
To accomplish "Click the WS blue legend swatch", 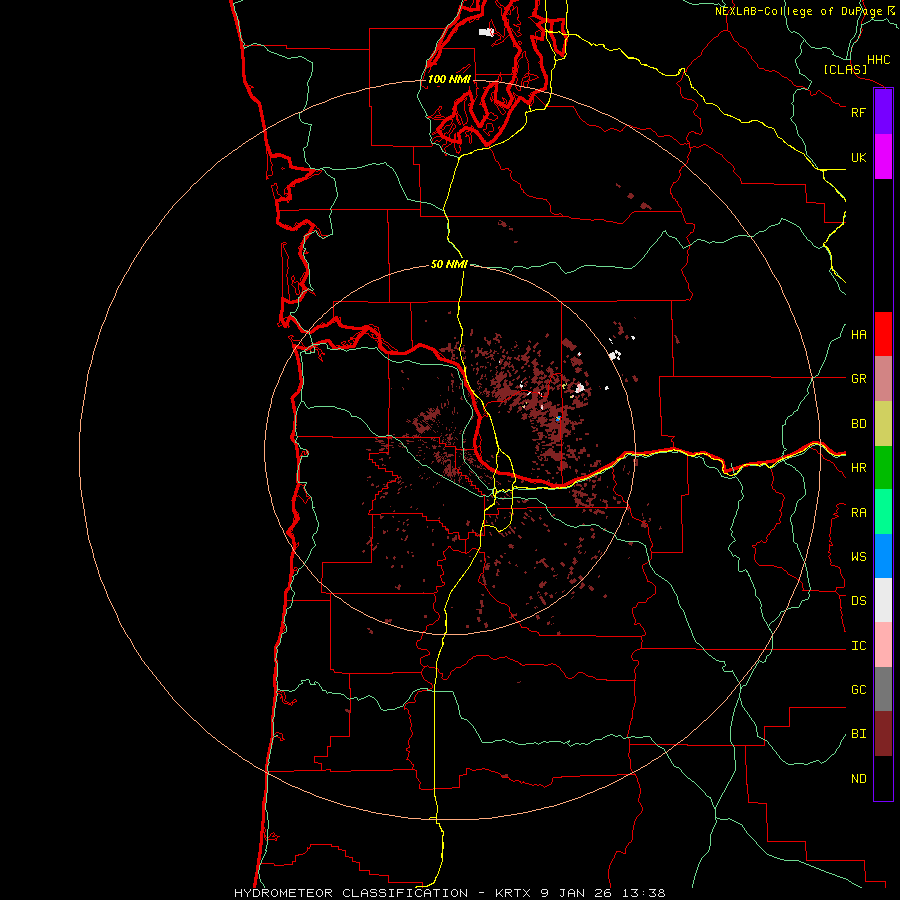I will (x=883, y=556).
